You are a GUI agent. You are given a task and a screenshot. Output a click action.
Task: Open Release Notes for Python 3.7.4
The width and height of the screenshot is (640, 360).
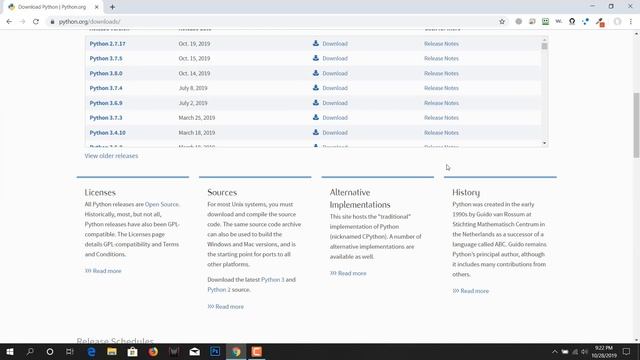click(x=441, y=88)
